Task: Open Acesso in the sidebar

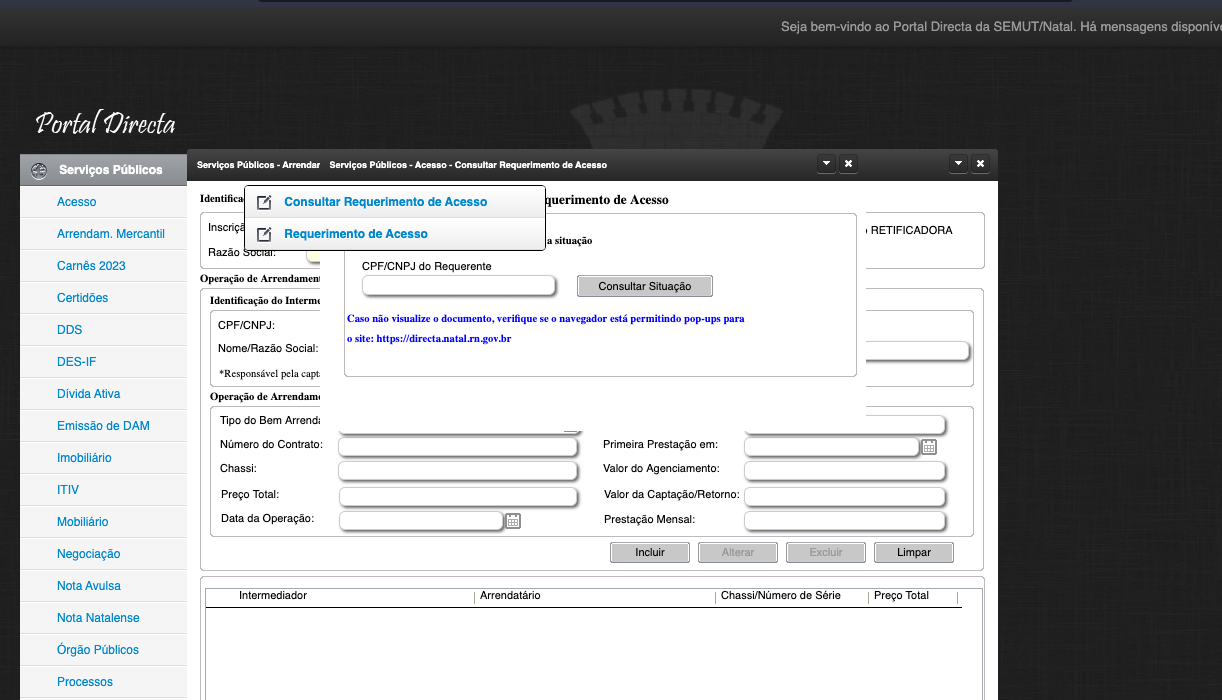Action: [77, 202]
